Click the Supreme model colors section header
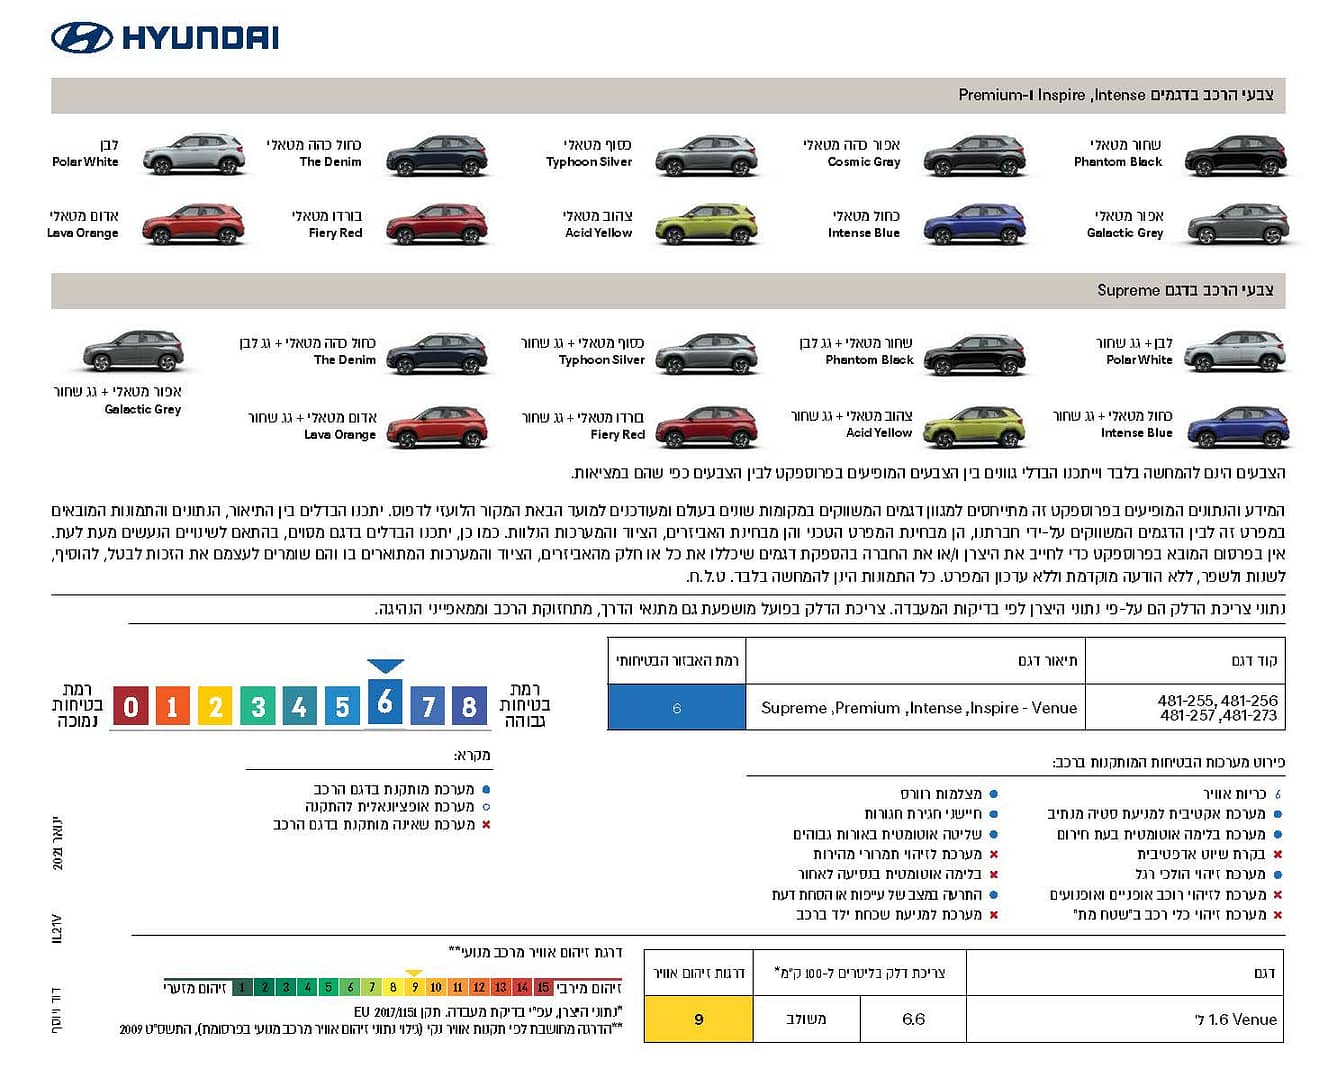 (x=668, y=290)
